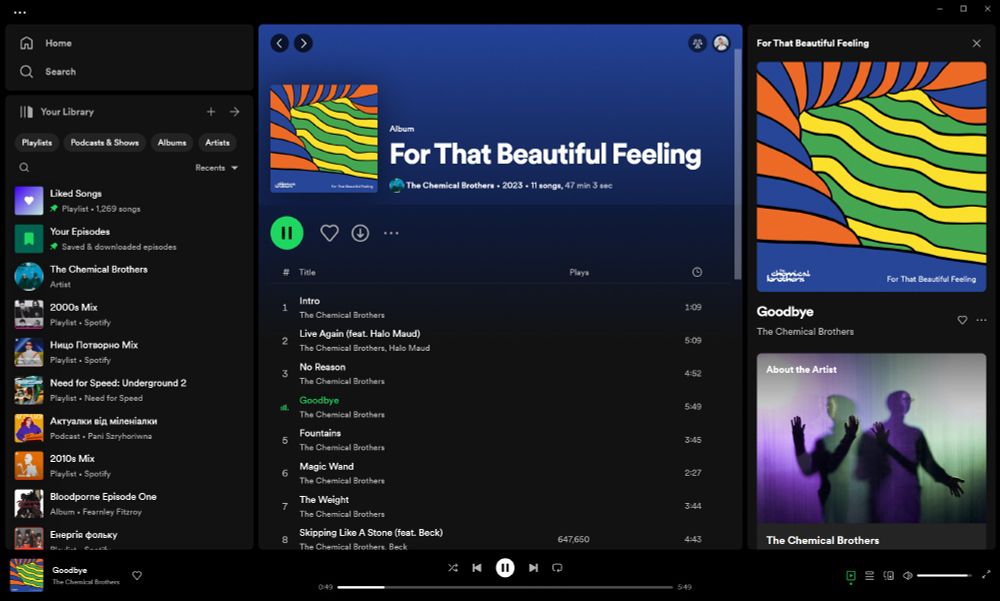The image size is (1000, 601).
Task: Seek within the song progress bar
Action: pyautogui.click(x=505, y=587)
